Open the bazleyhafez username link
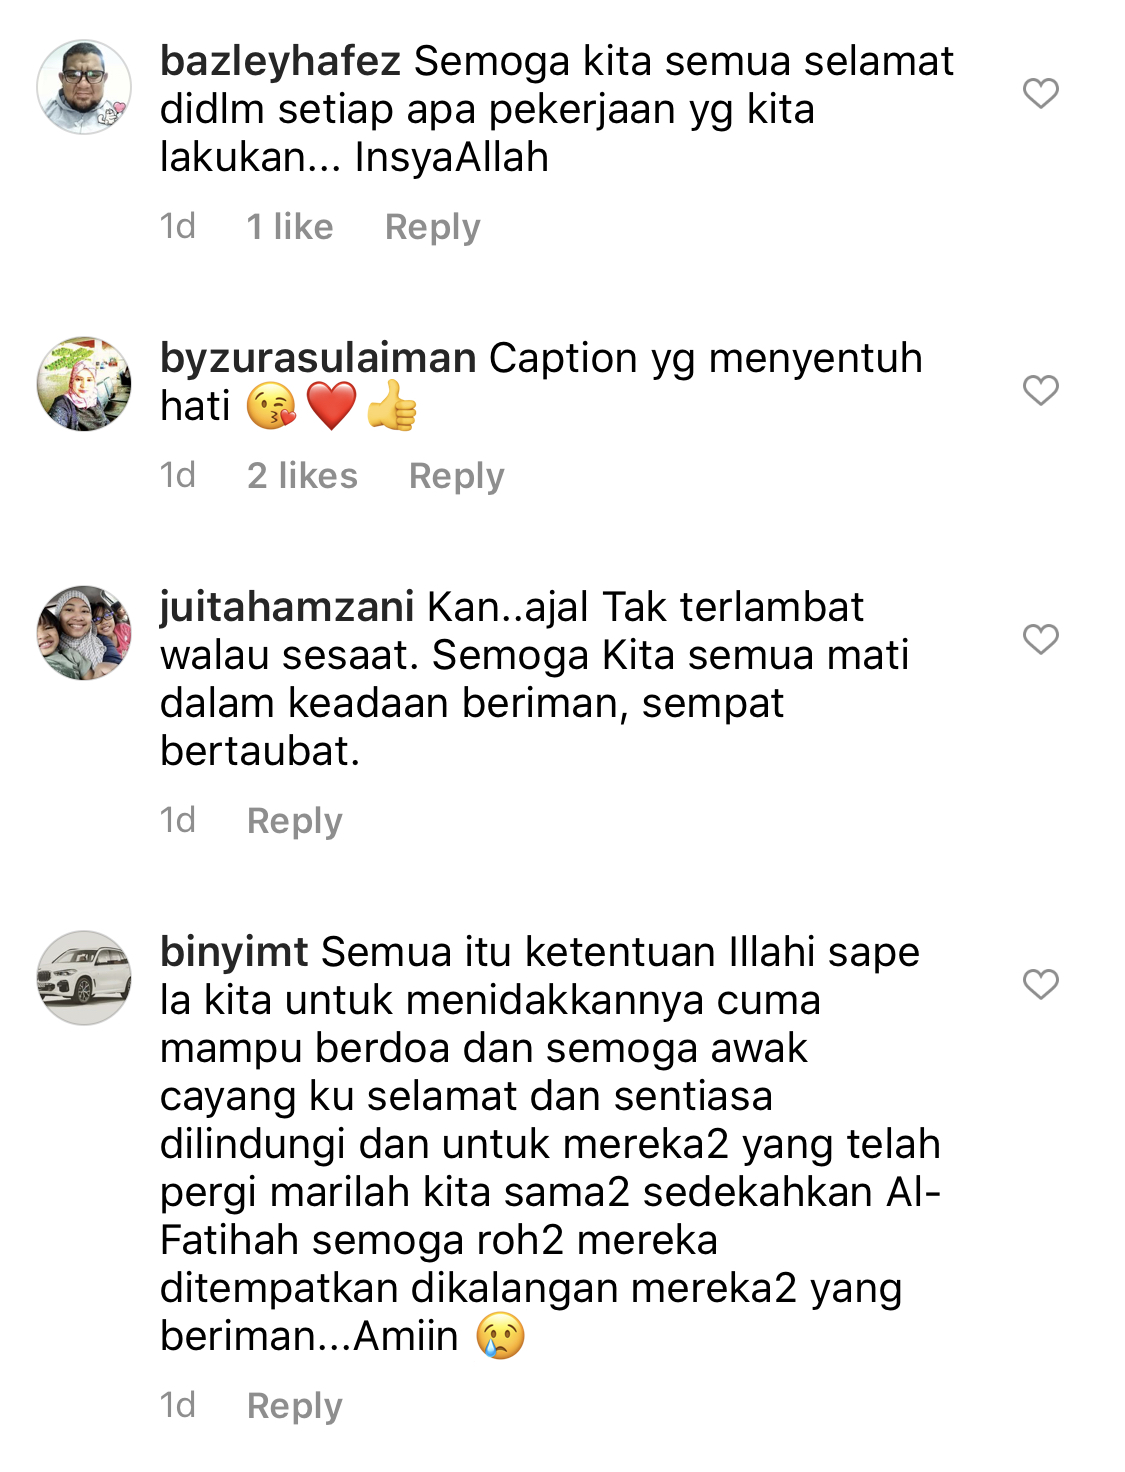 [281, 62]
